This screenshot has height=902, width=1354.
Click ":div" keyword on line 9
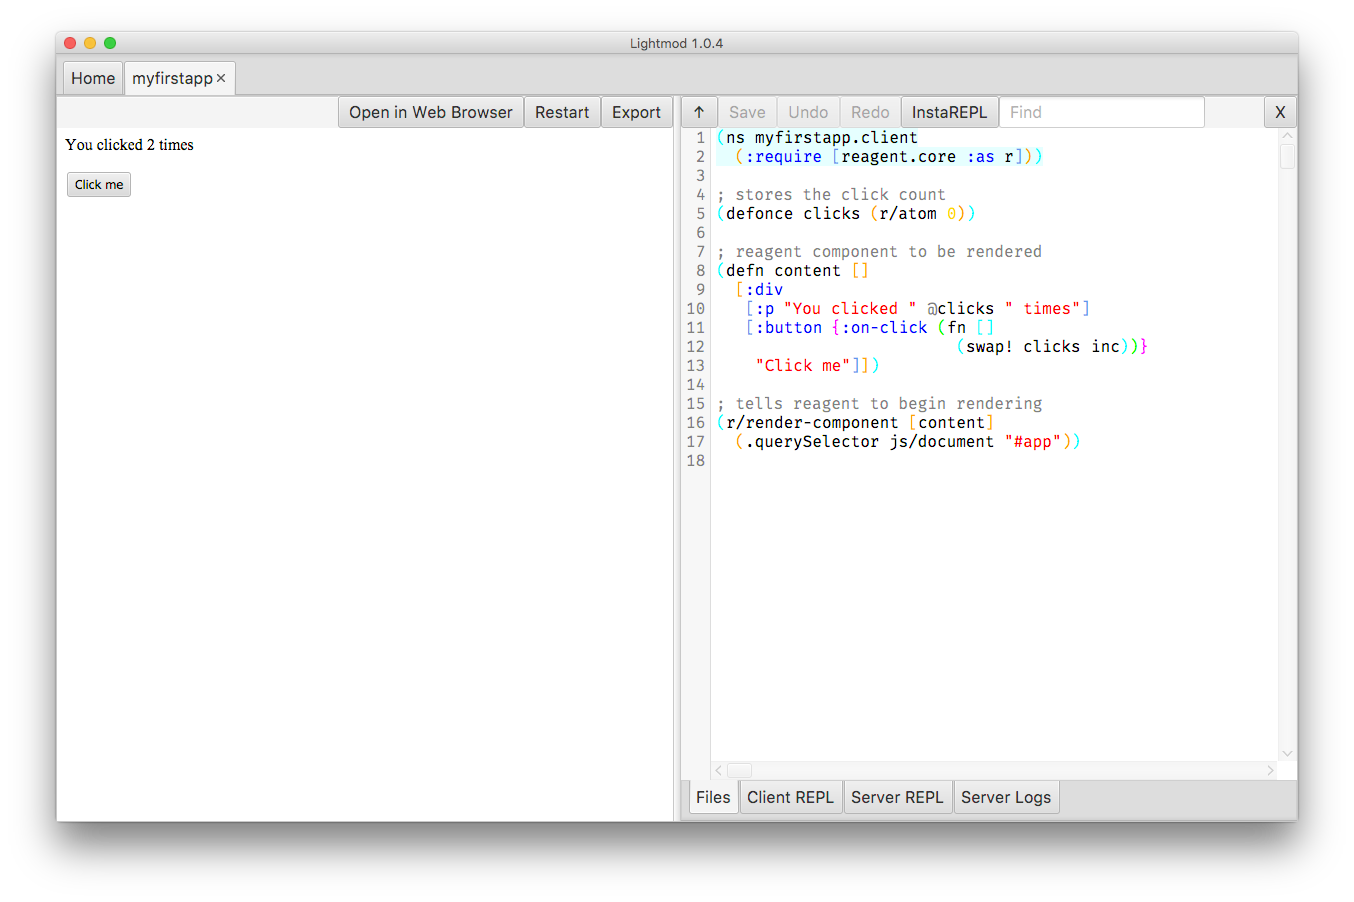pos(764,290)
